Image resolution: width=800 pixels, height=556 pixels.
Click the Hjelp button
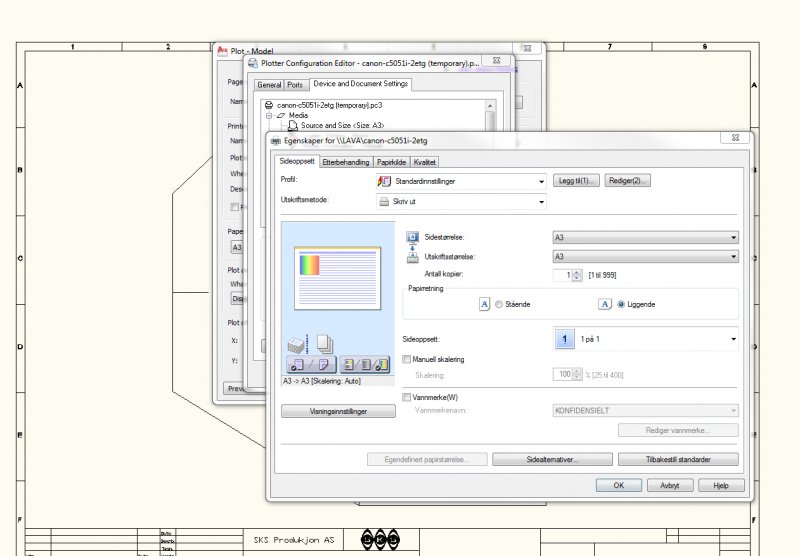click(721, 486)
